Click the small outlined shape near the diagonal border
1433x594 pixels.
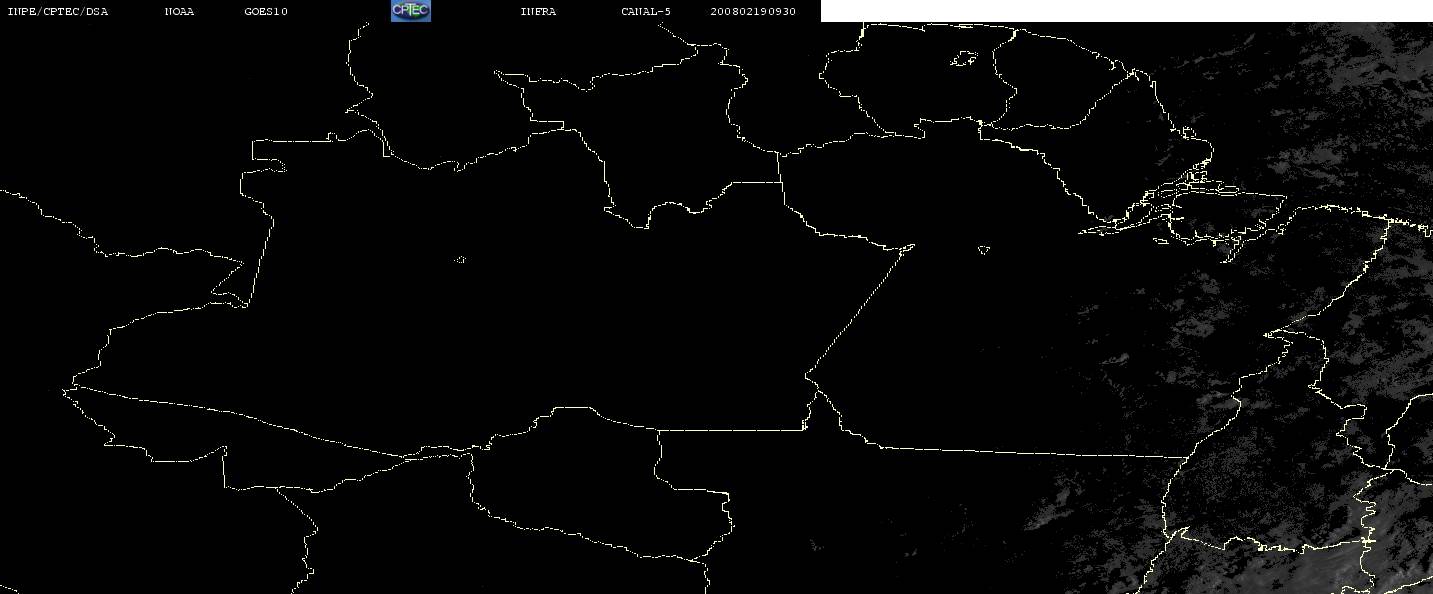984,250
